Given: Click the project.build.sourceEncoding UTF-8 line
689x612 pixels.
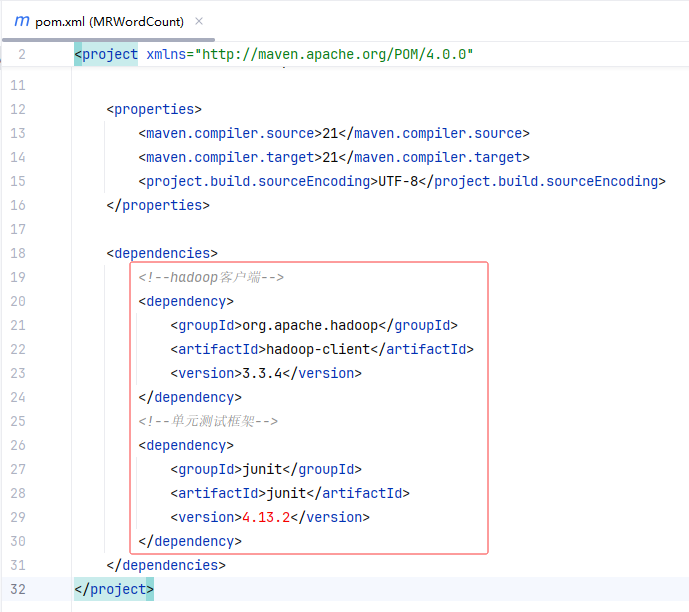Looking at the screenshot, I should [x=402, y=181].
